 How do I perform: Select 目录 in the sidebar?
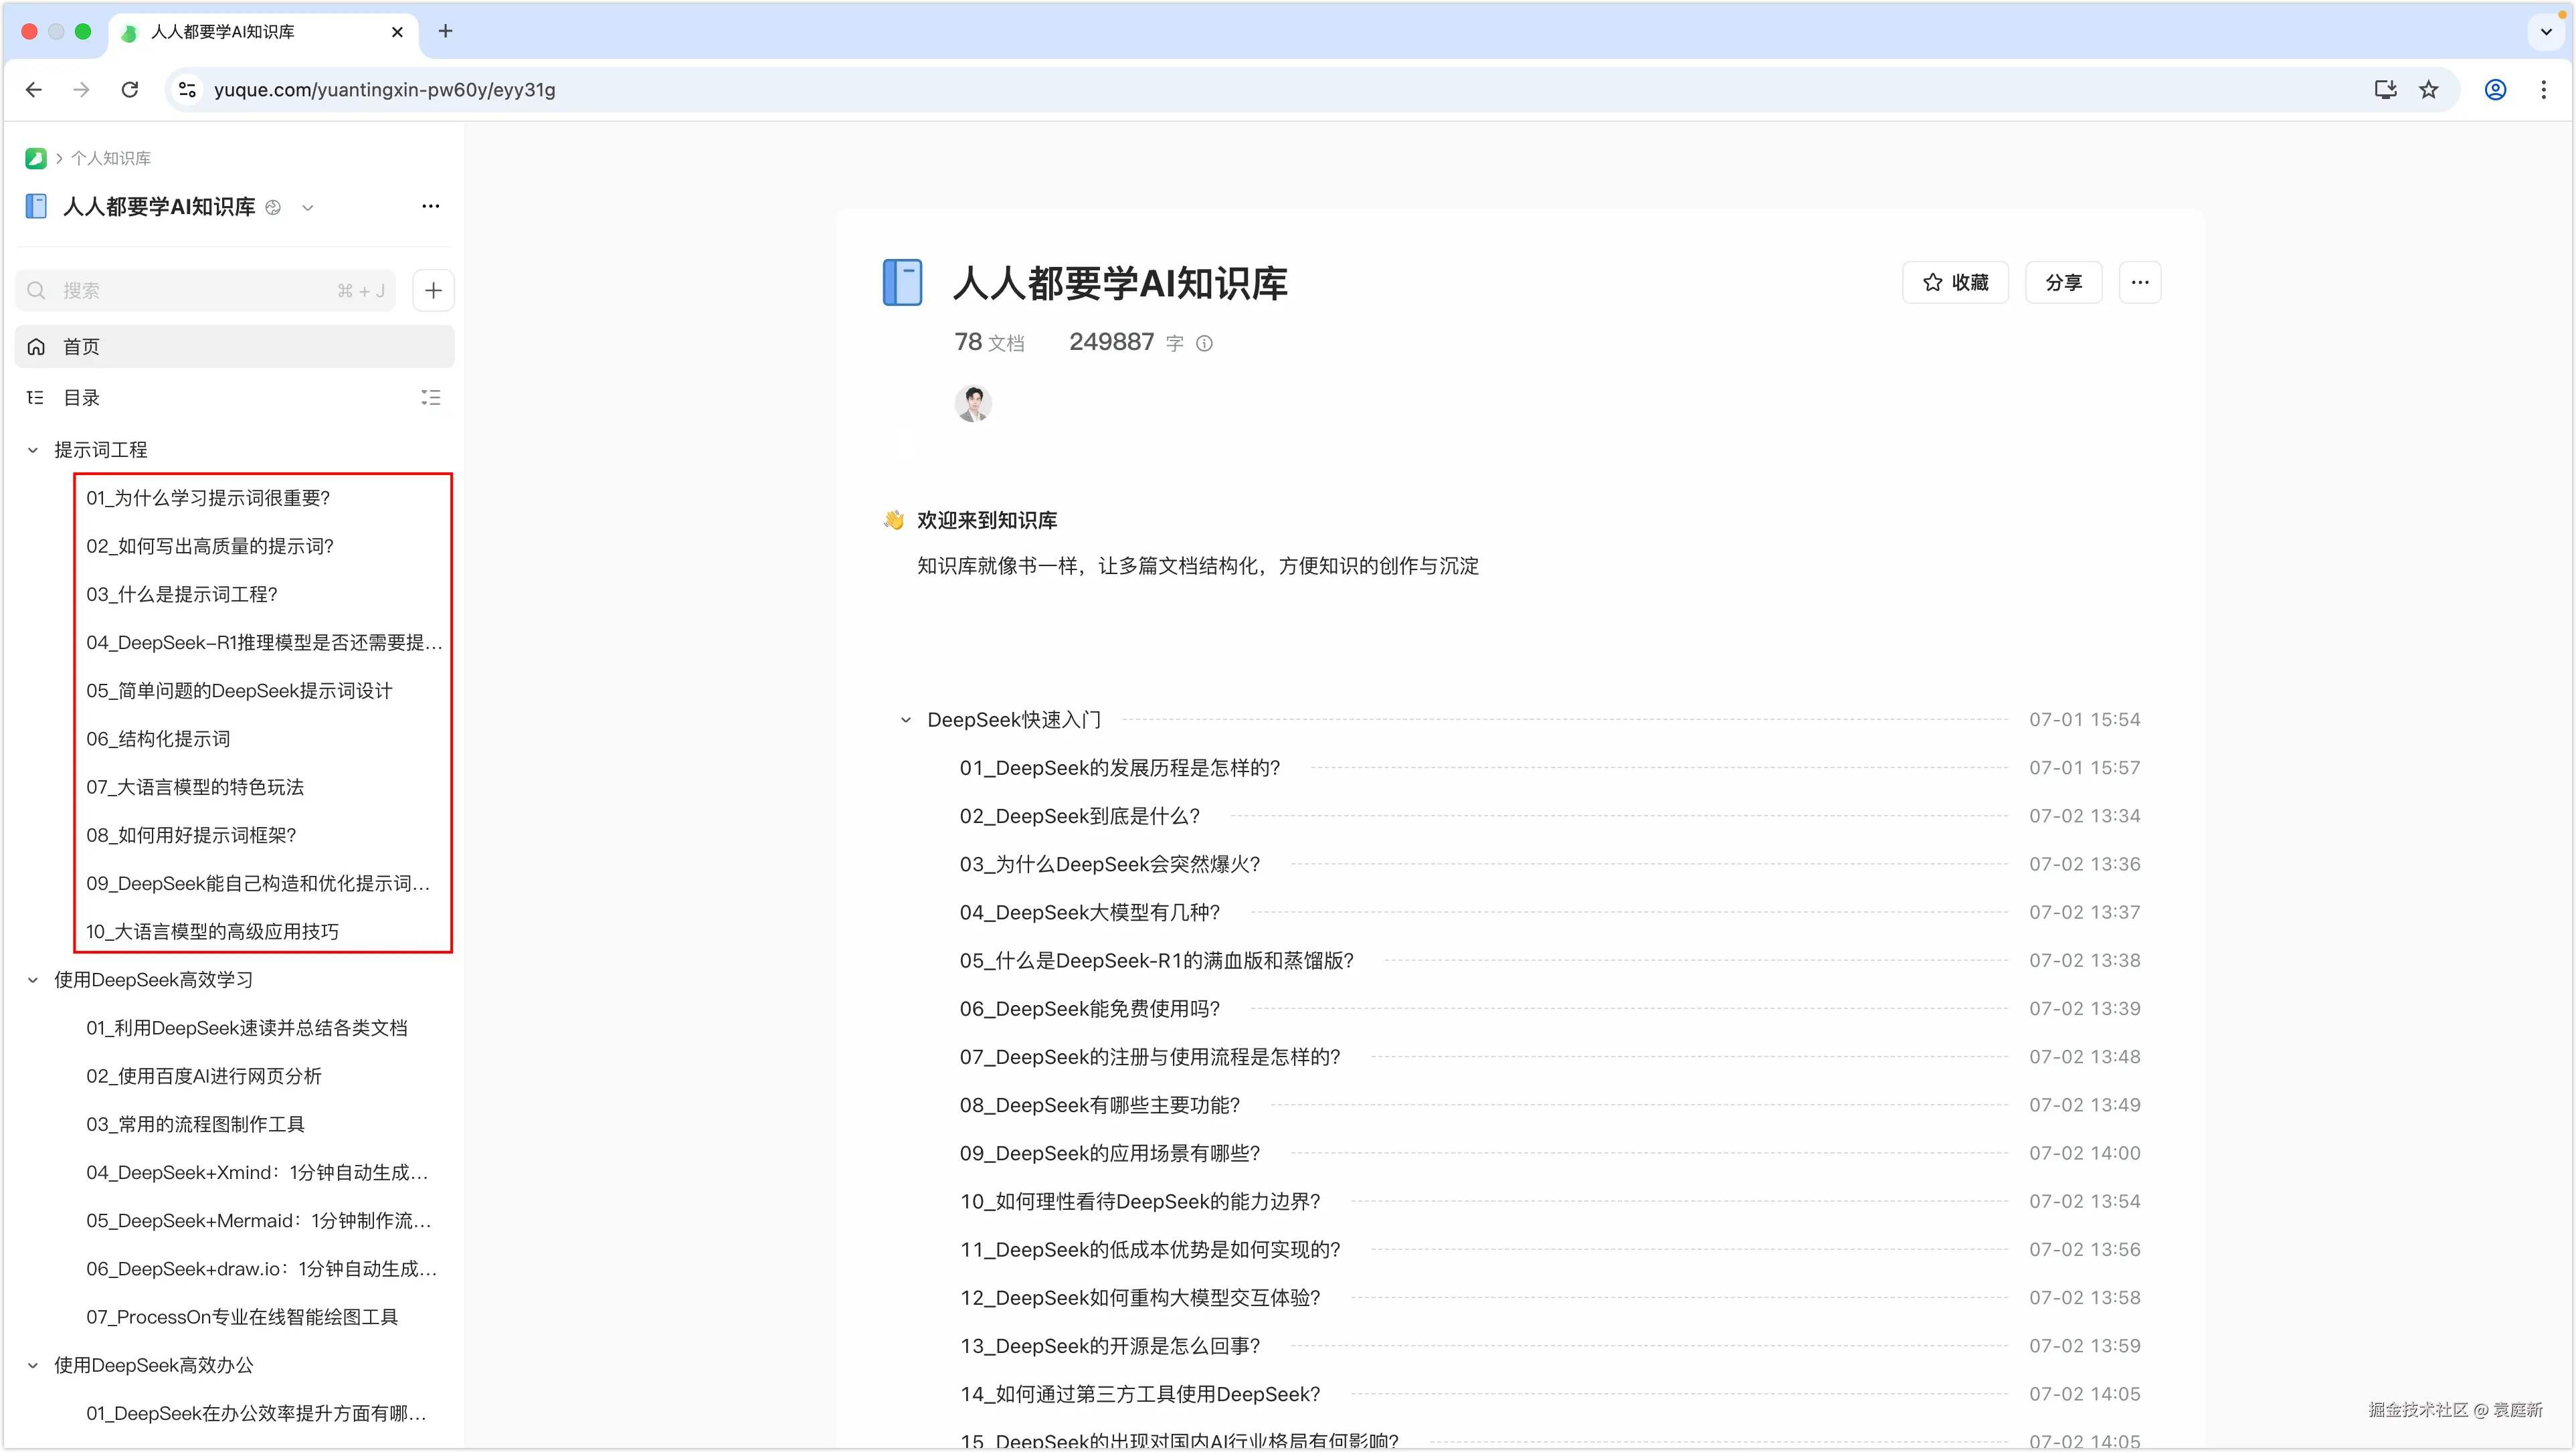pyautogui.click(x=82, y=398)
